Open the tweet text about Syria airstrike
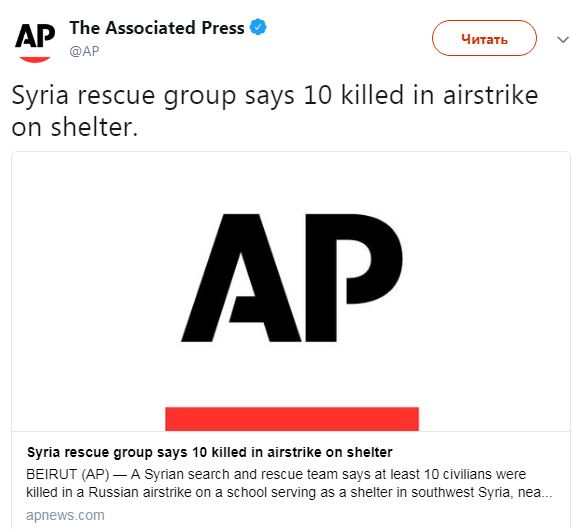The width and height of the screenshot is (572, 529). point(275,111)
